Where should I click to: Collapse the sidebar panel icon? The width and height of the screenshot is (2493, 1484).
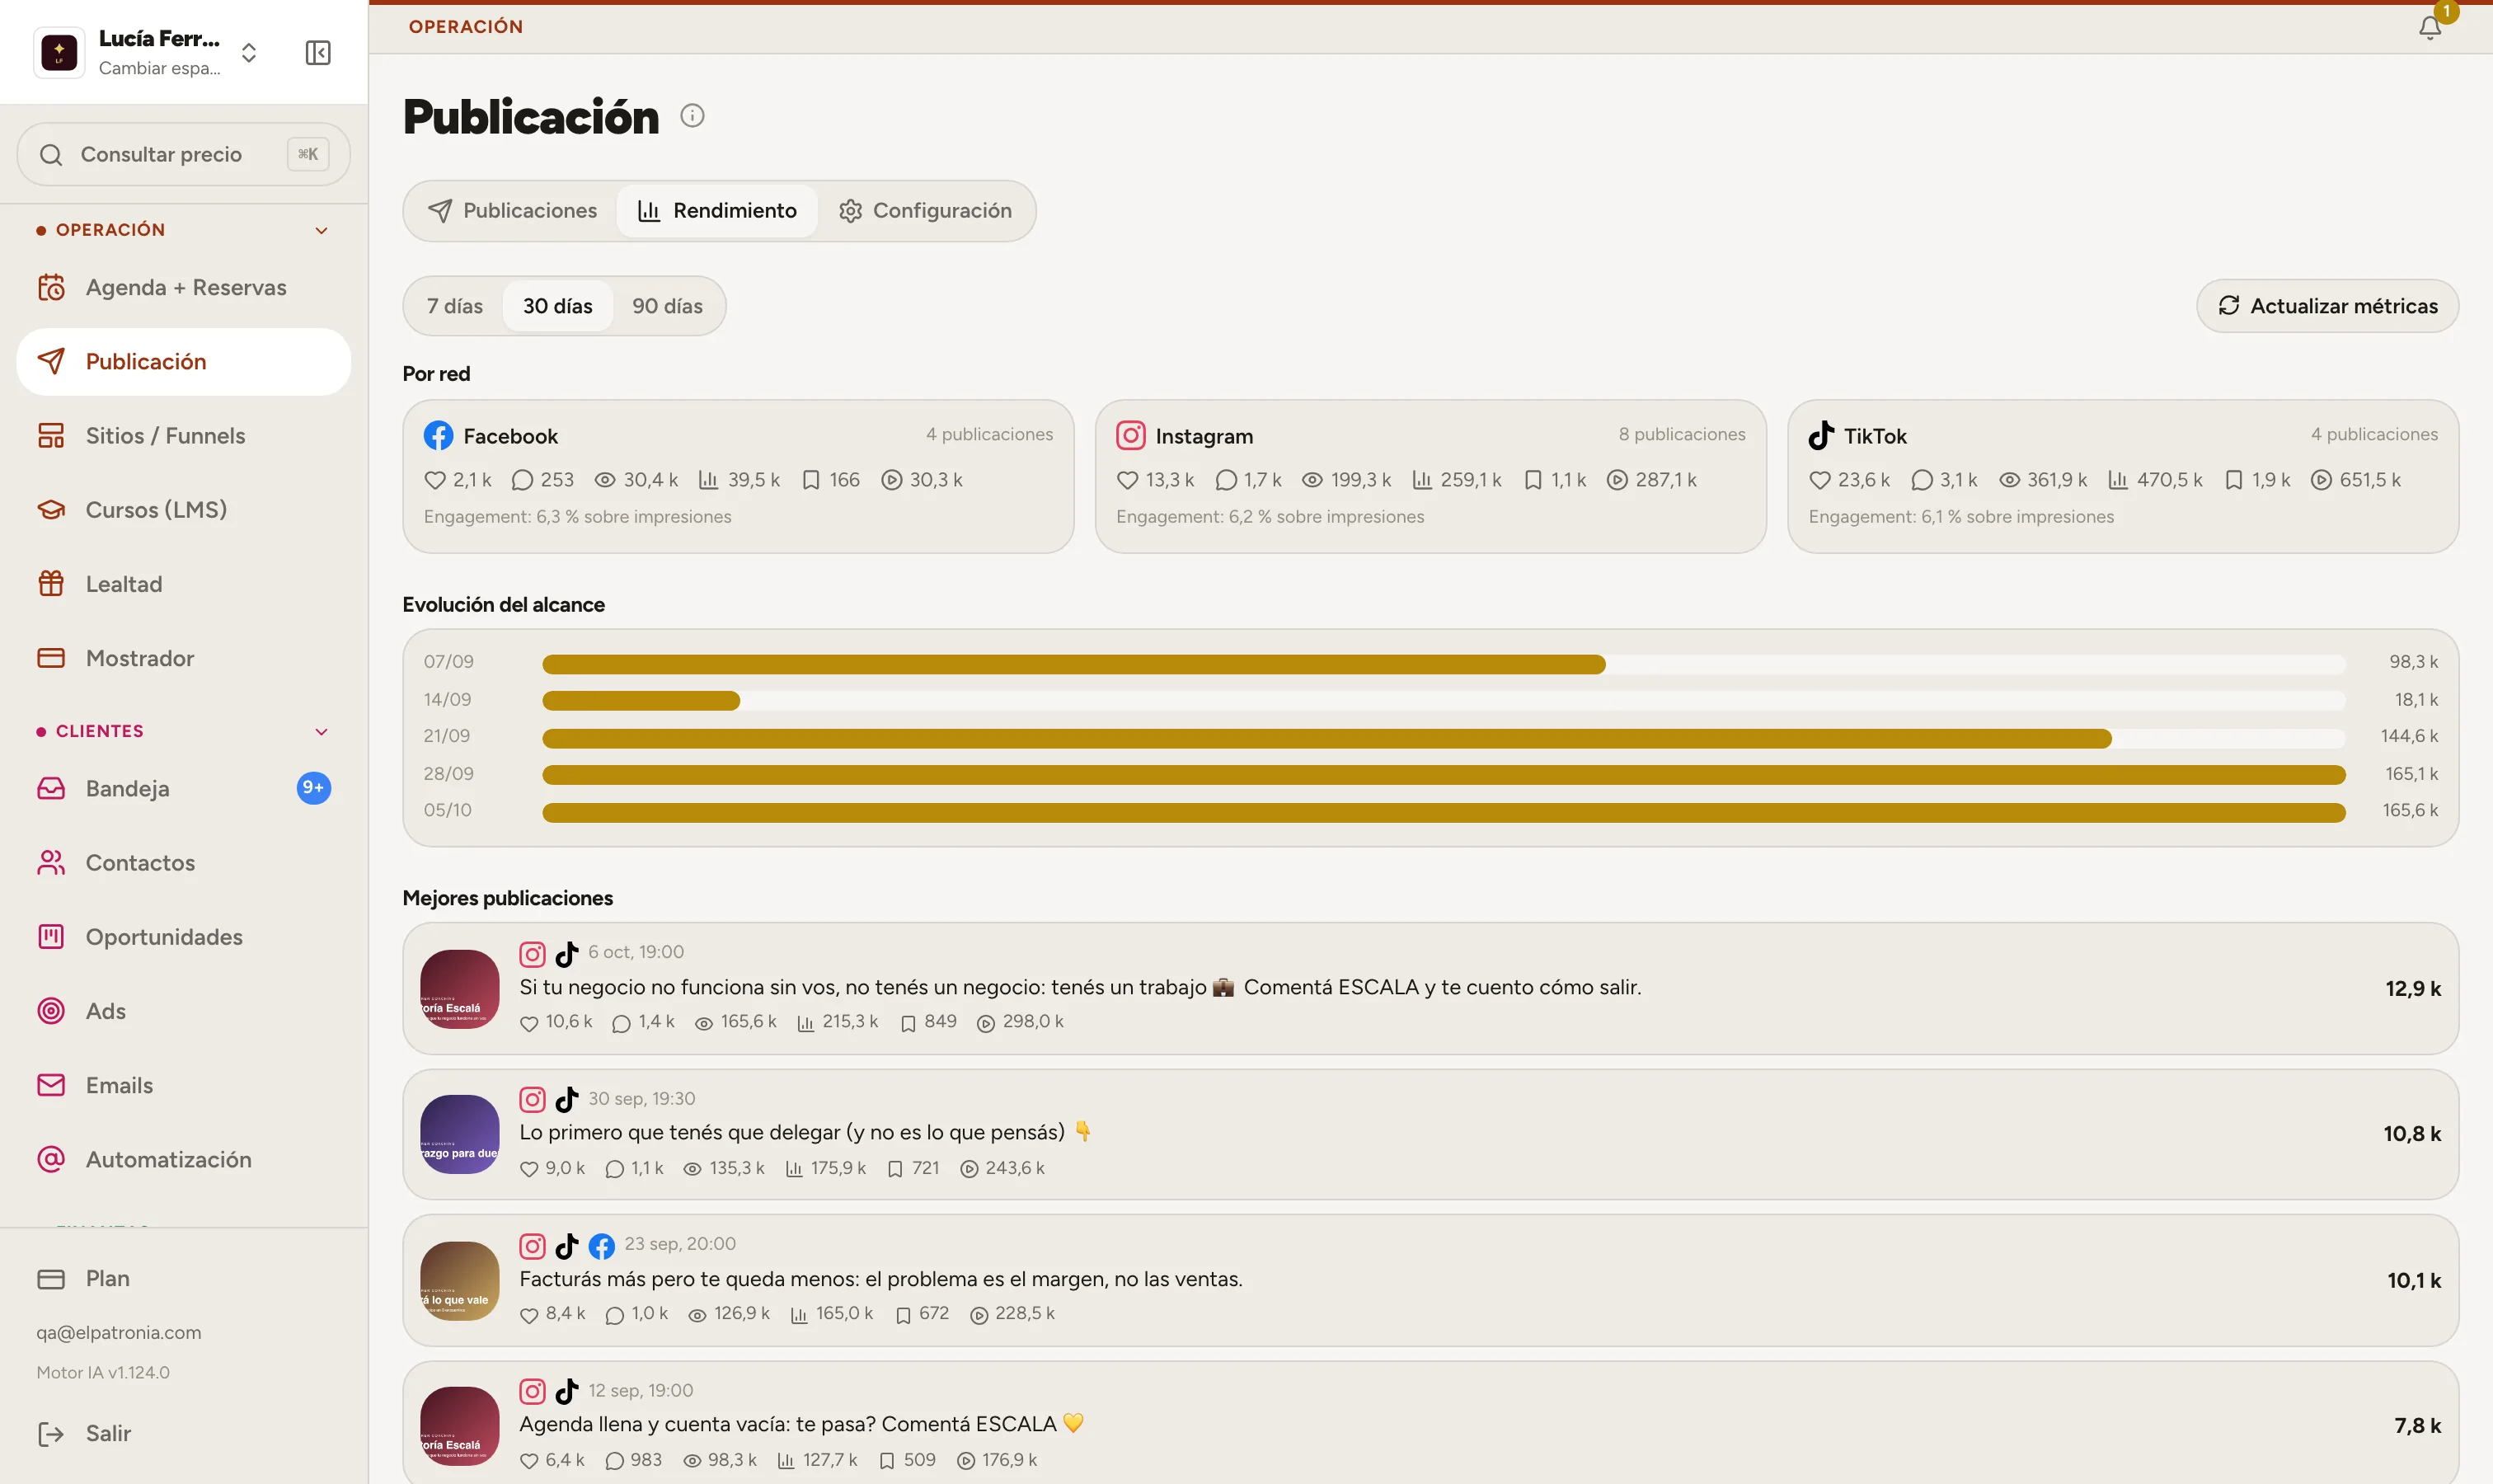point(318,52)
